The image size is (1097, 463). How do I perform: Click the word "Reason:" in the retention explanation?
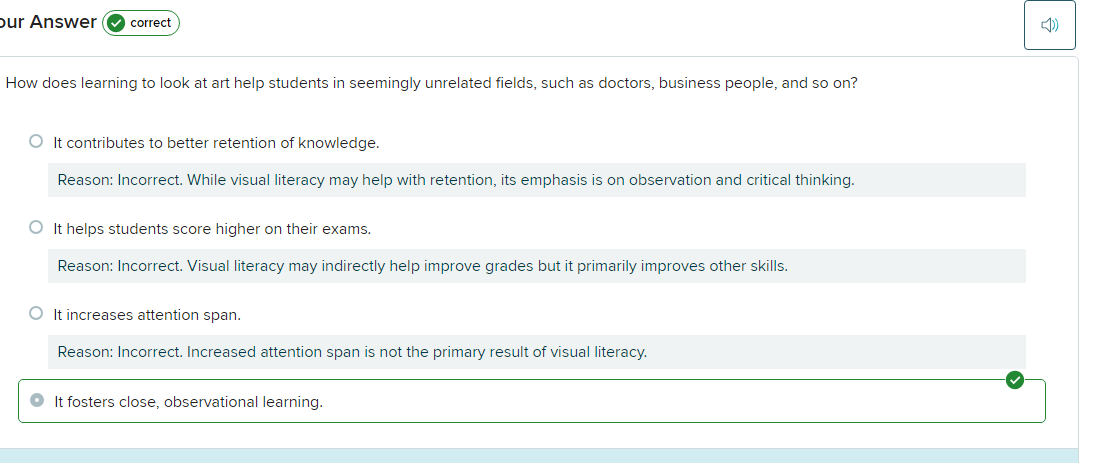[85, 180]
